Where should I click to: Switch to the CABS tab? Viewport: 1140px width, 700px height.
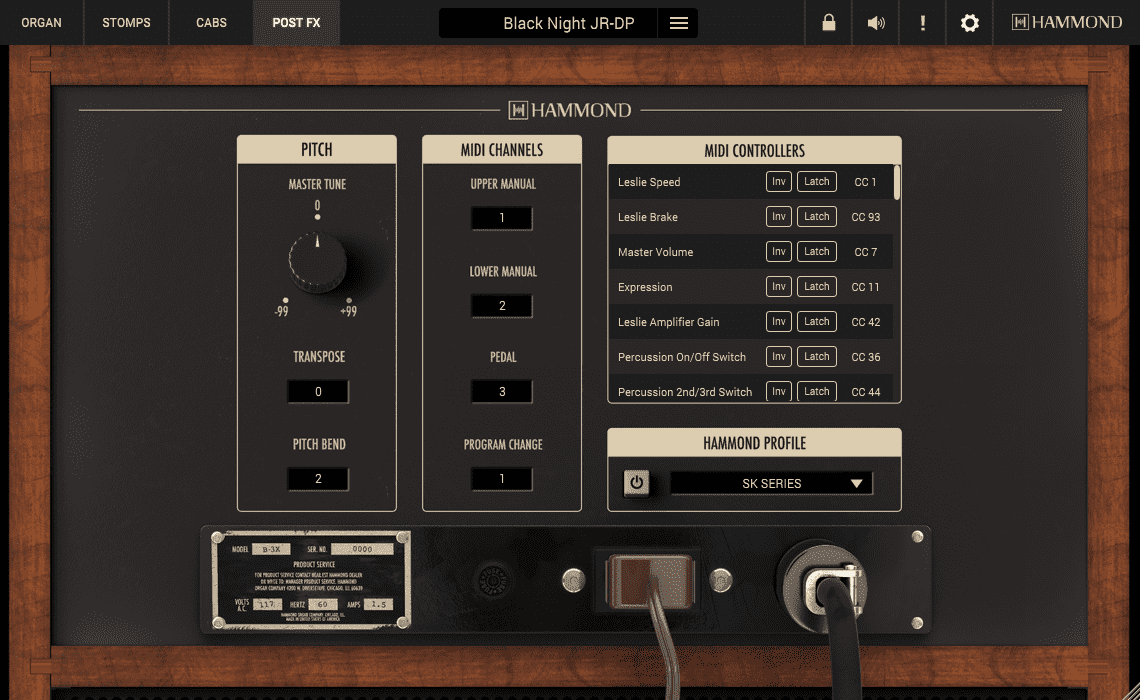coord(212,23)
